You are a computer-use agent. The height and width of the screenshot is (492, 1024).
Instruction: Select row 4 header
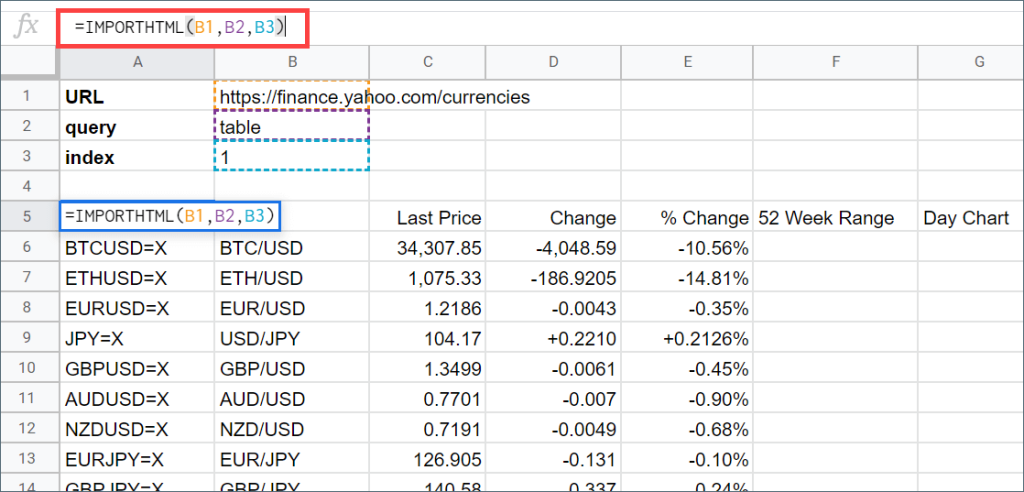point(29,187)
